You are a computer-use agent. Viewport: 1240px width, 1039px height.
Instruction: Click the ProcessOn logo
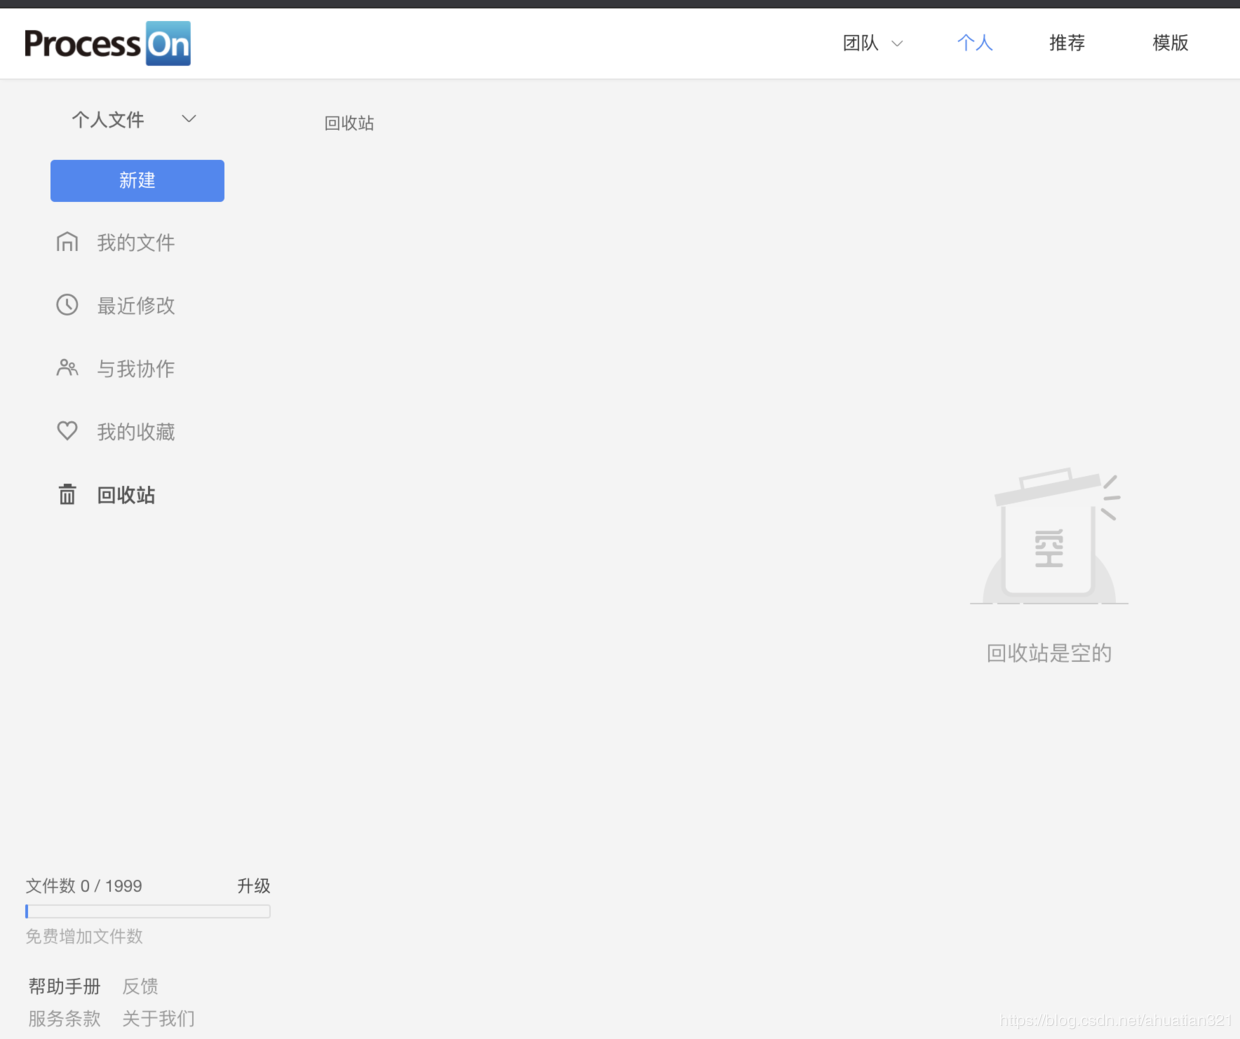107,43
